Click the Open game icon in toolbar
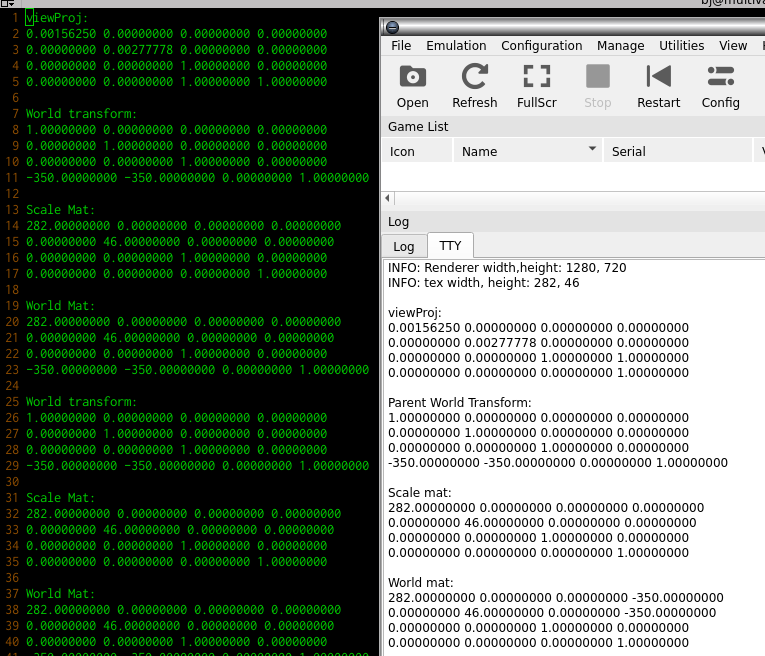This screenshot has height=656, width=765. click(412, 78)
